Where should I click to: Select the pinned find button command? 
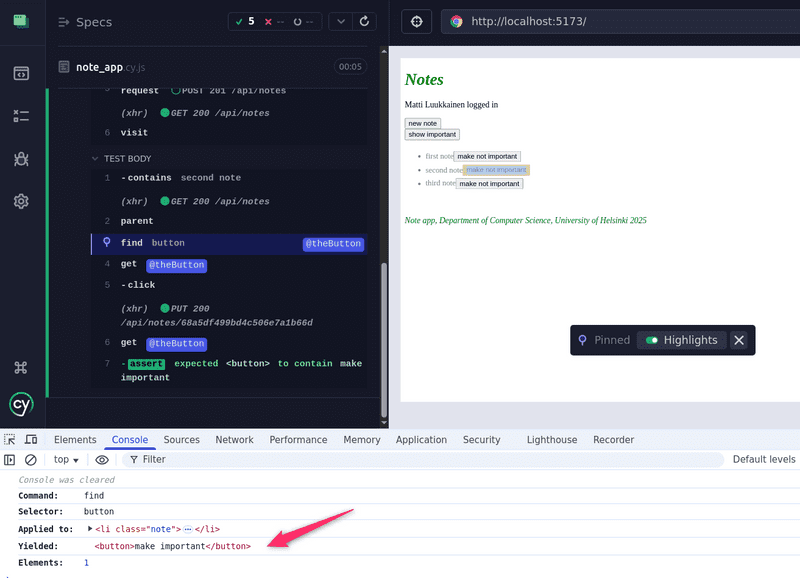point(230,243)
